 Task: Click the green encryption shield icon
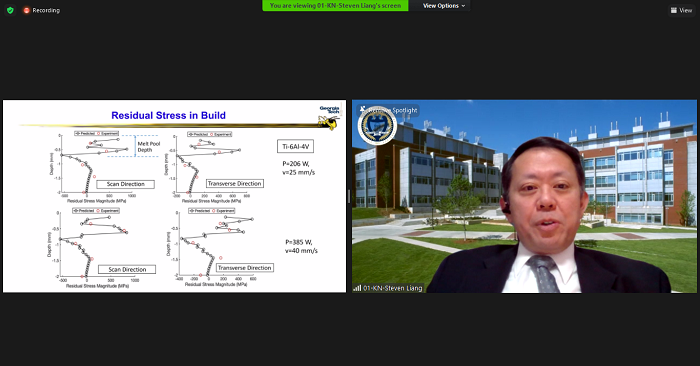[10, 10]
